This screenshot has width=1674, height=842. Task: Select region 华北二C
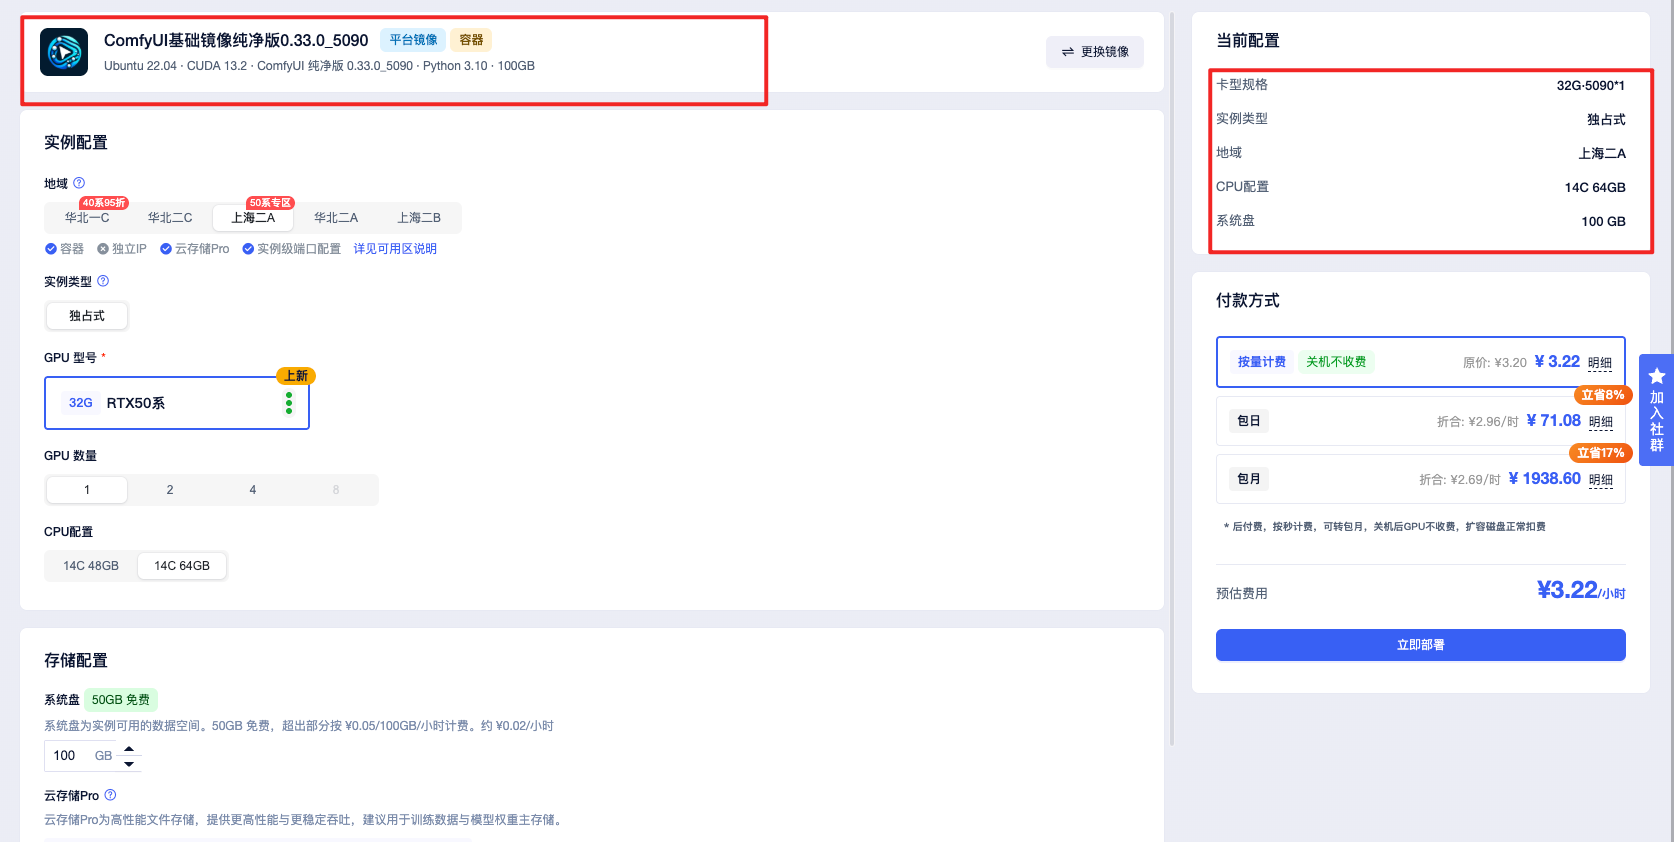click(170, 217)
